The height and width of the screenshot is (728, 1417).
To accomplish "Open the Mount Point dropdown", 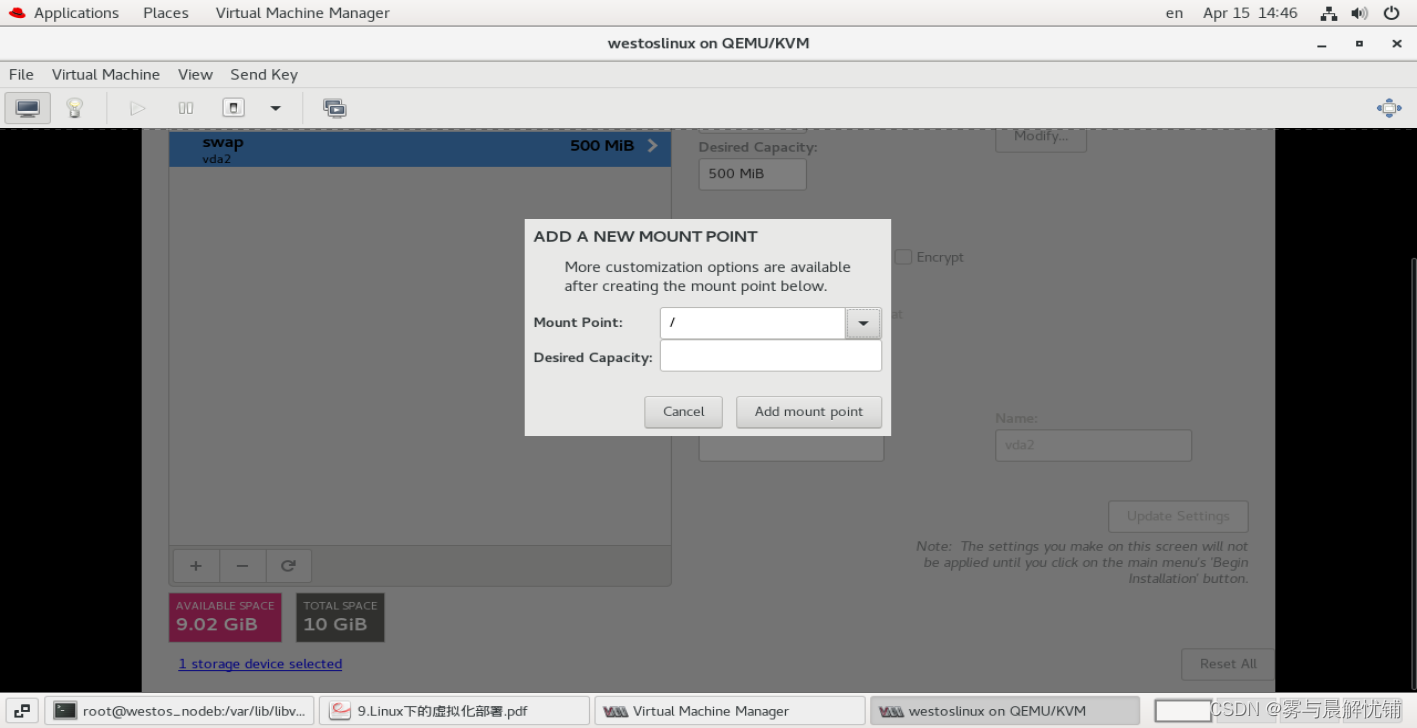I will click(x=862, y=322).
